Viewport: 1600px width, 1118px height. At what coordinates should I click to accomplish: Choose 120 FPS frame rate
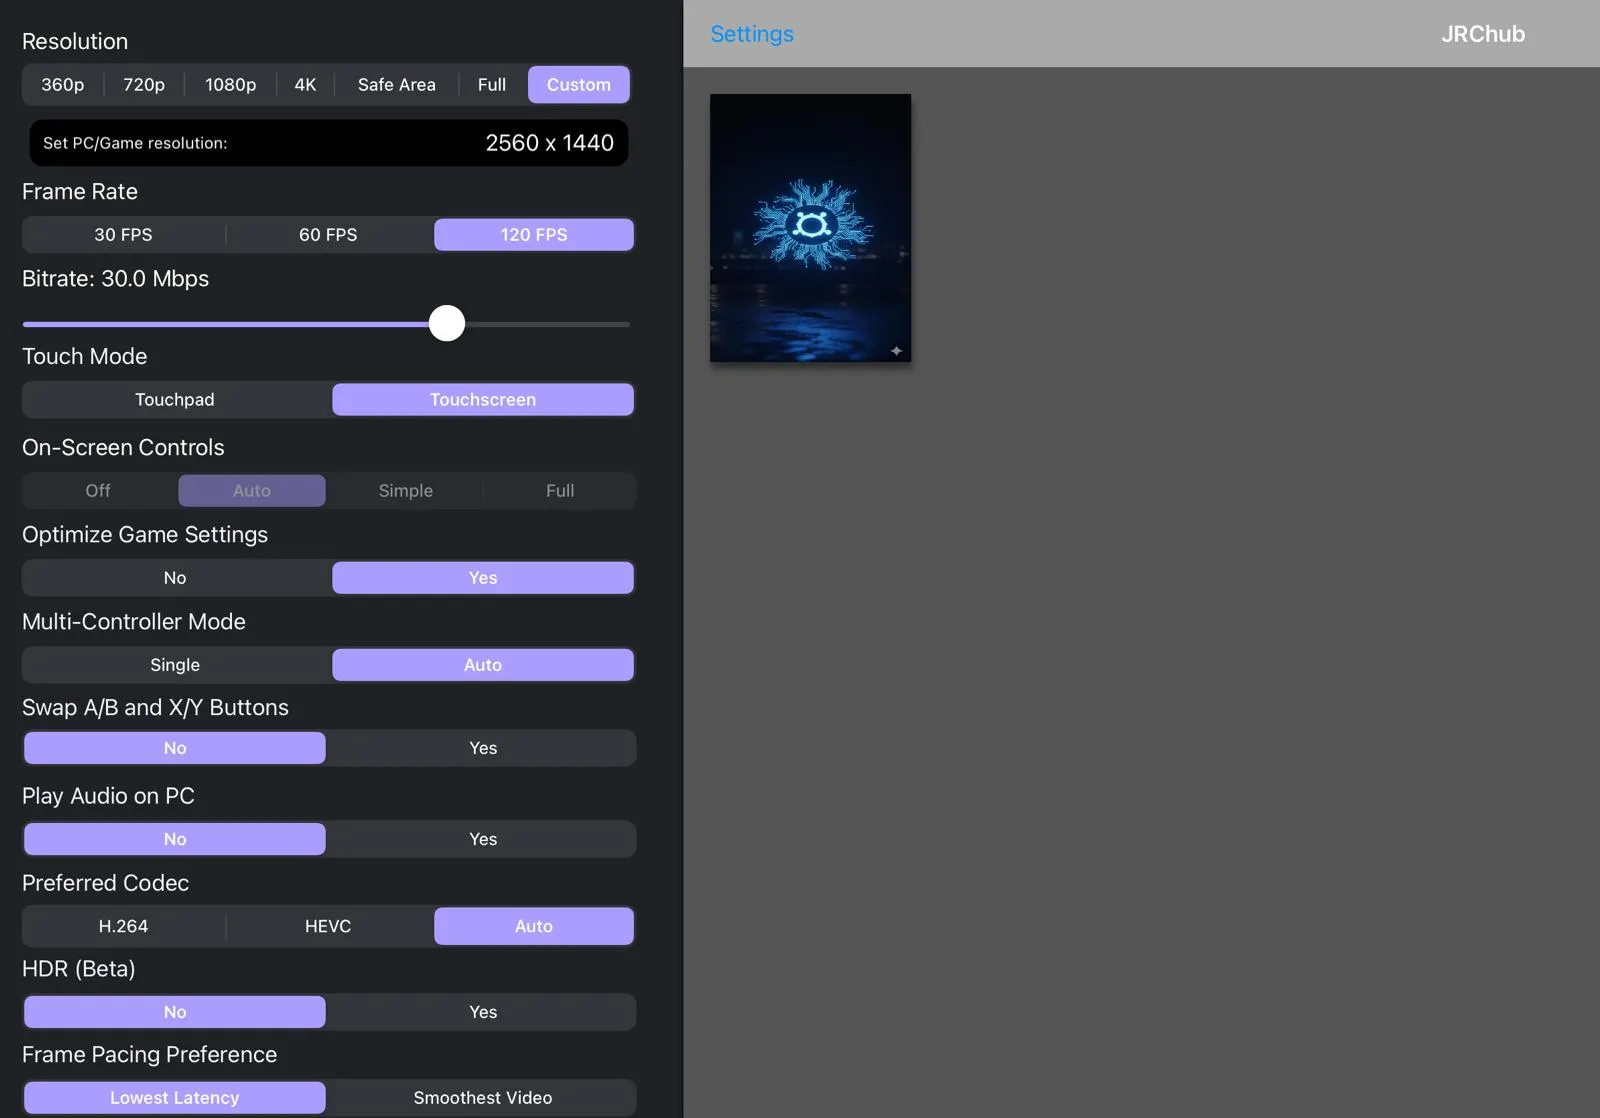(x=534, y=235)
